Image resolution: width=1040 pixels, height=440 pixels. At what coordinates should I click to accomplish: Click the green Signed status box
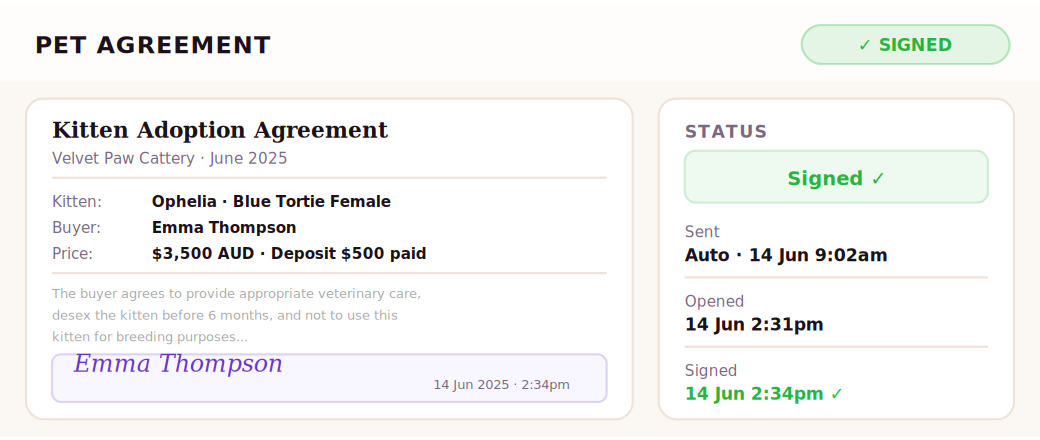(x=836, y=177)
